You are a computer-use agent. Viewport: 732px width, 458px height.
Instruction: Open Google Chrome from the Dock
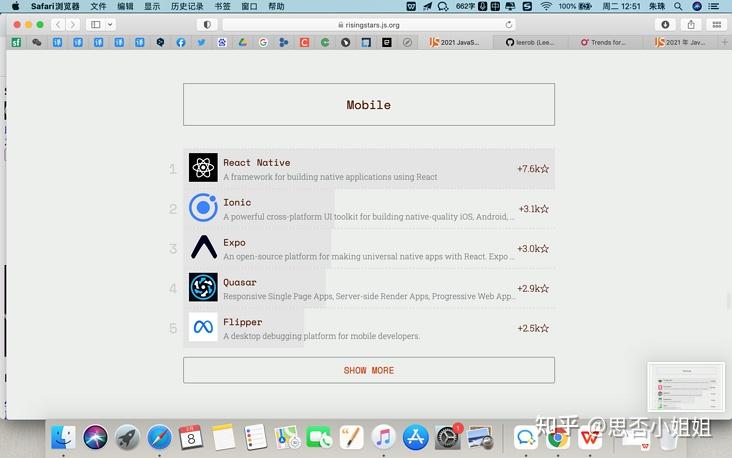(557, 438)
